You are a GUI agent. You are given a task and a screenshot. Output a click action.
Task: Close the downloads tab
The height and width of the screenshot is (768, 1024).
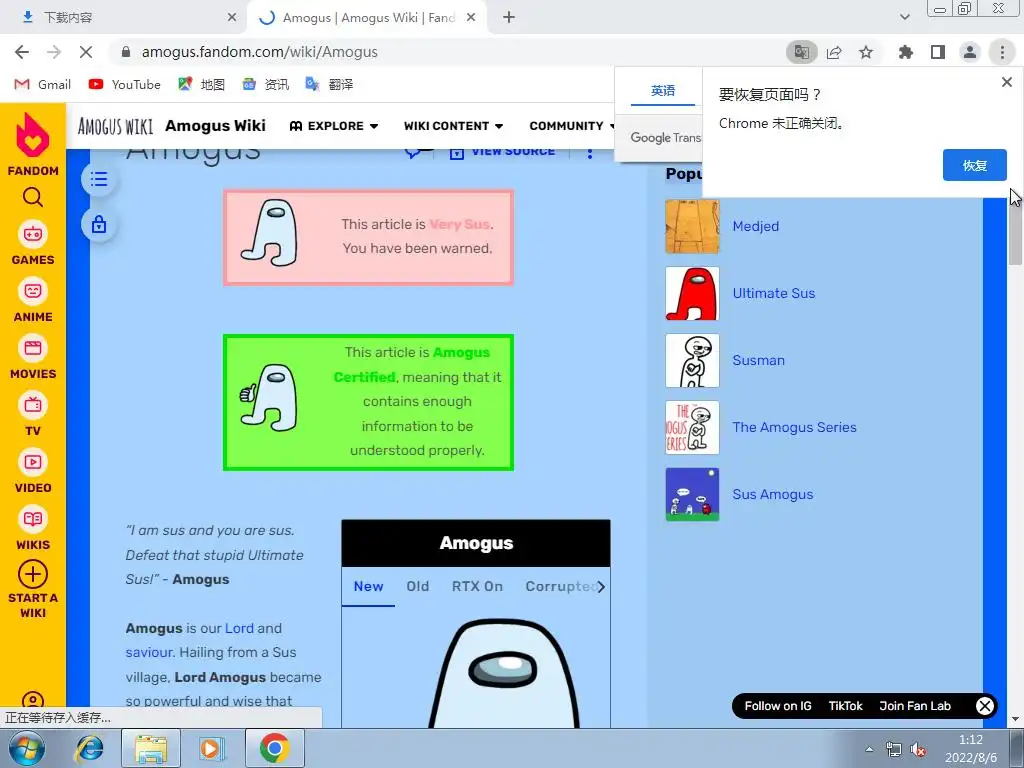pos(232,18)
